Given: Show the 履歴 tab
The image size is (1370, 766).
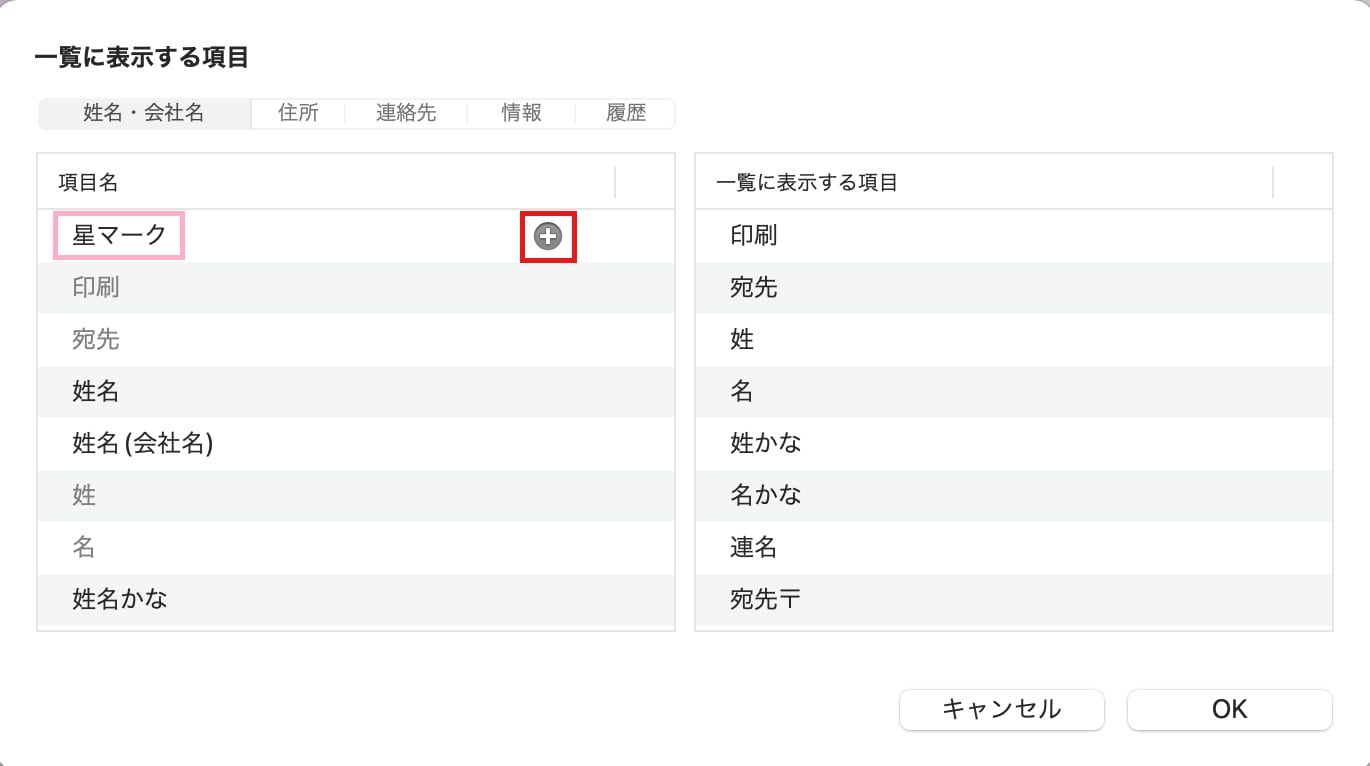Looking at the screenshot, I should coord(626,113).
